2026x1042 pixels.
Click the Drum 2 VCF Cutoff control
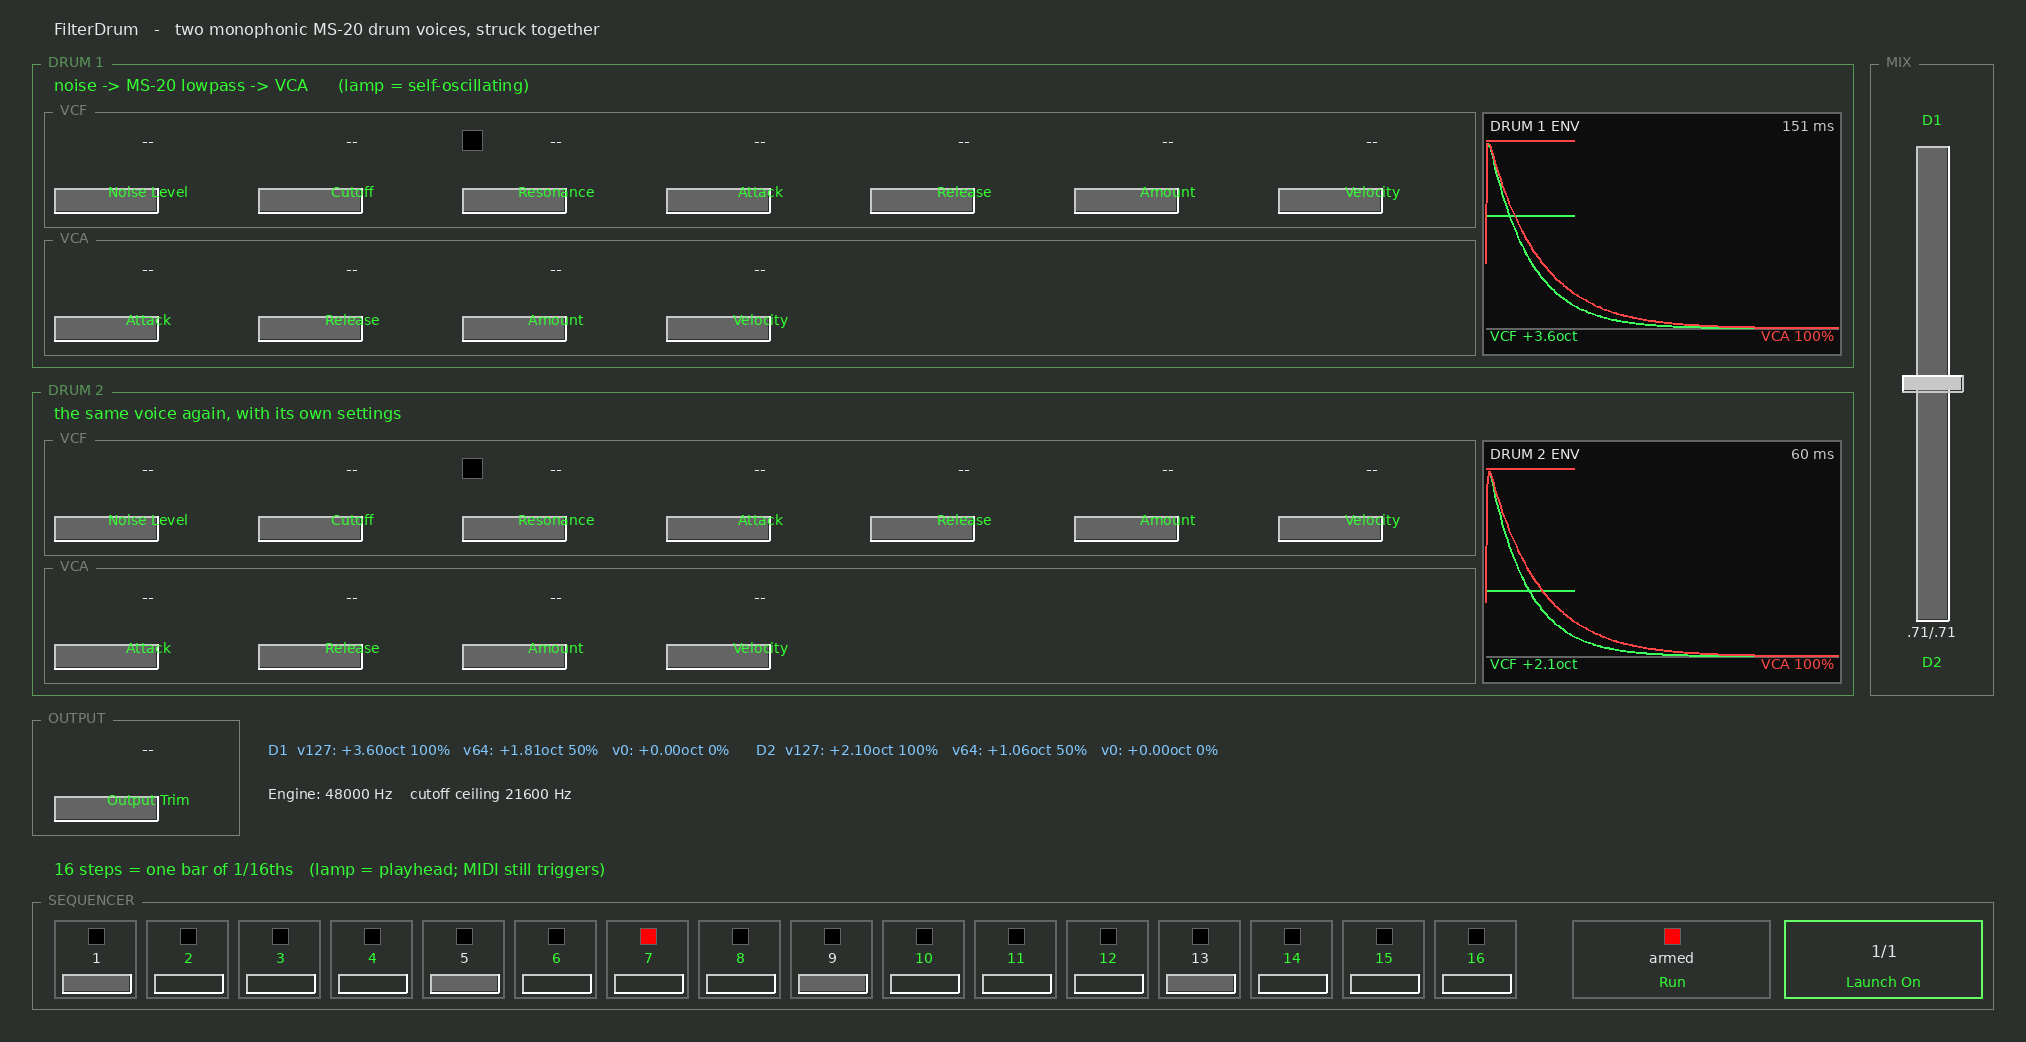[310, 529]
